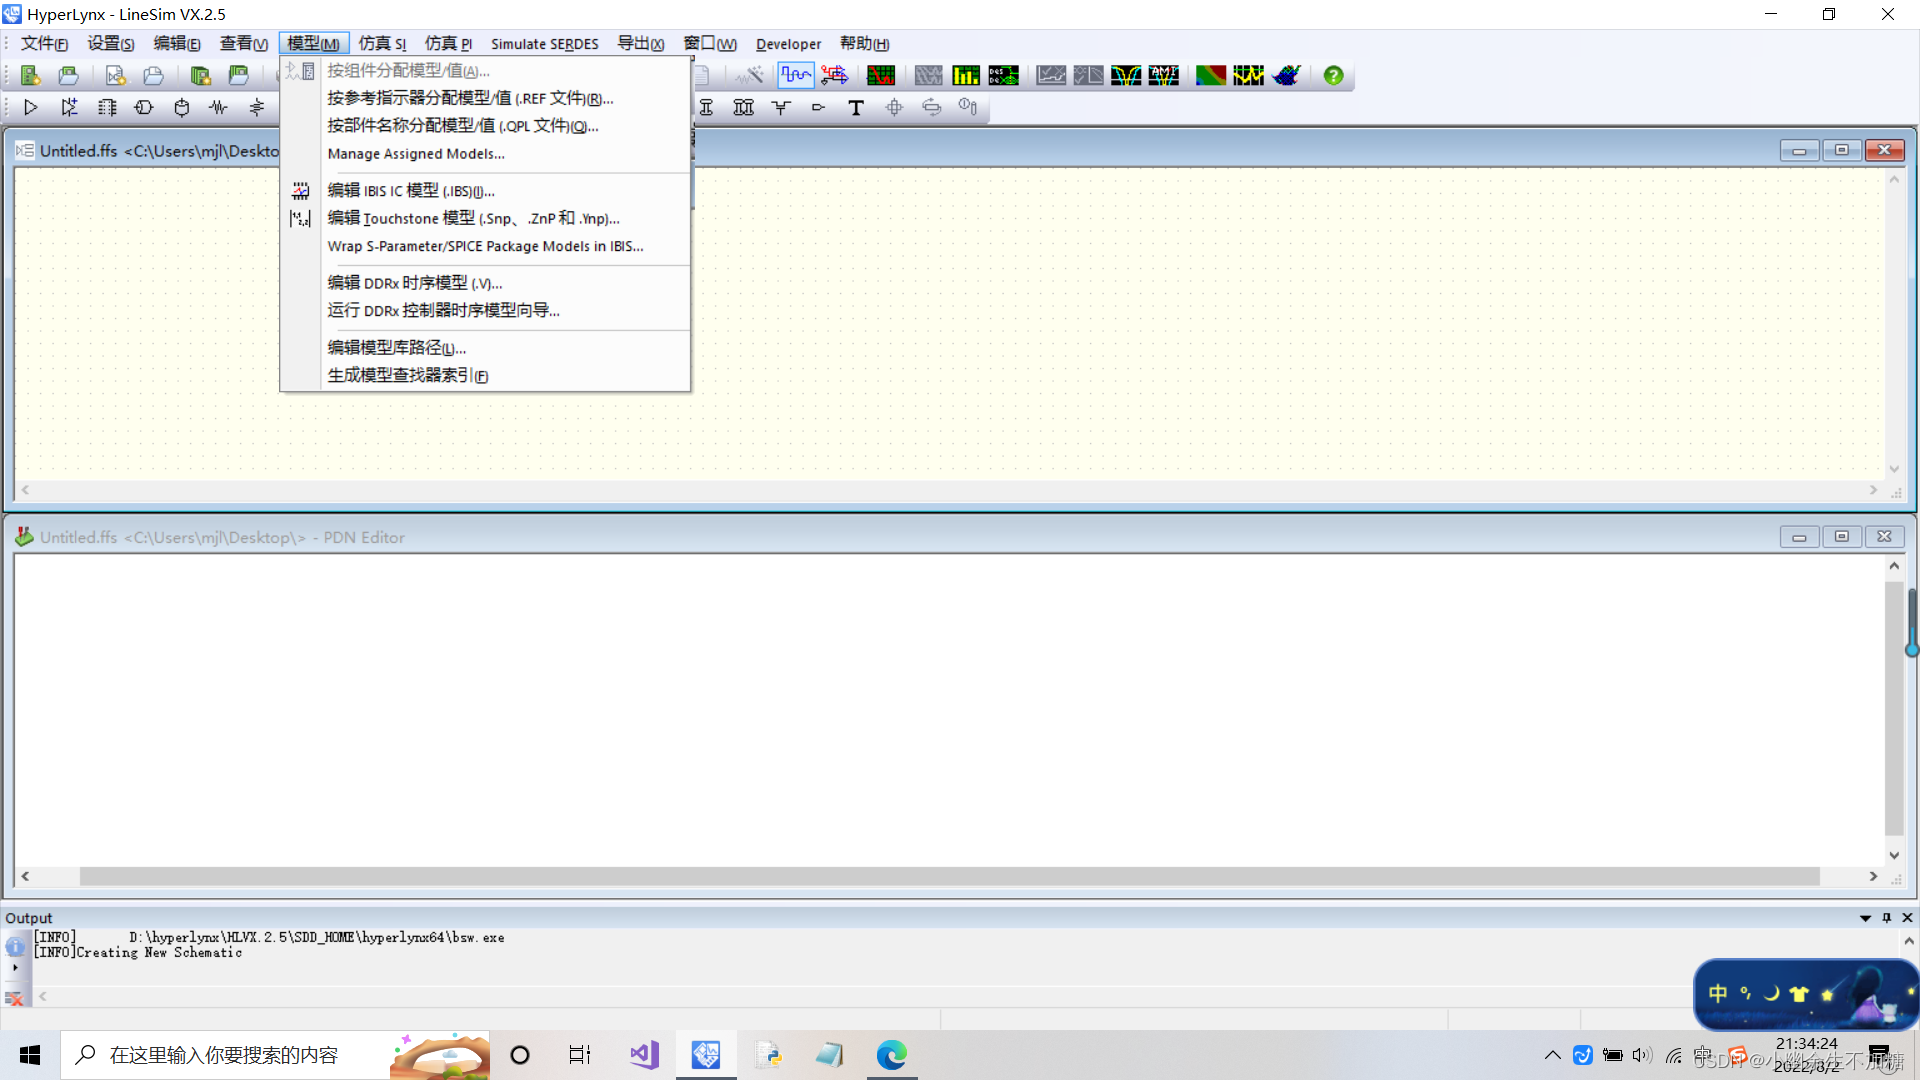Image resolution: width=1920 pixels, height=1080 pixels.
Task: Open the Output panel dropdown arrow
Action: [x=1865, y=918]
